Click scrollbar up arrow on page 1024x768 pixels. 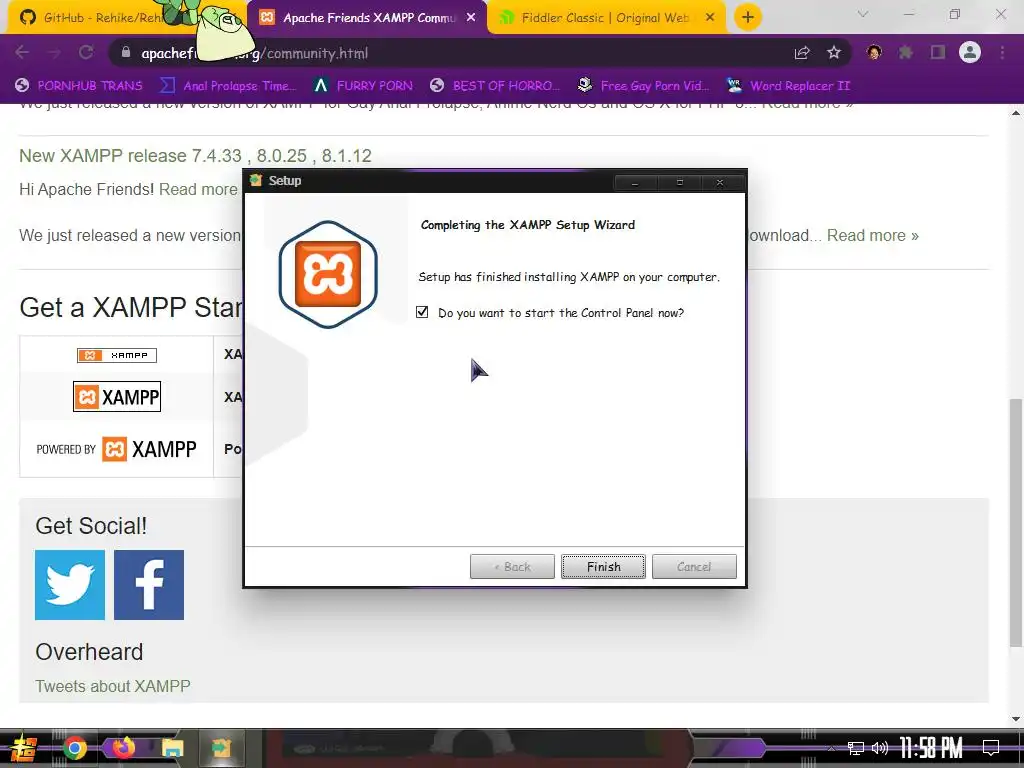tap(1016, 113)
